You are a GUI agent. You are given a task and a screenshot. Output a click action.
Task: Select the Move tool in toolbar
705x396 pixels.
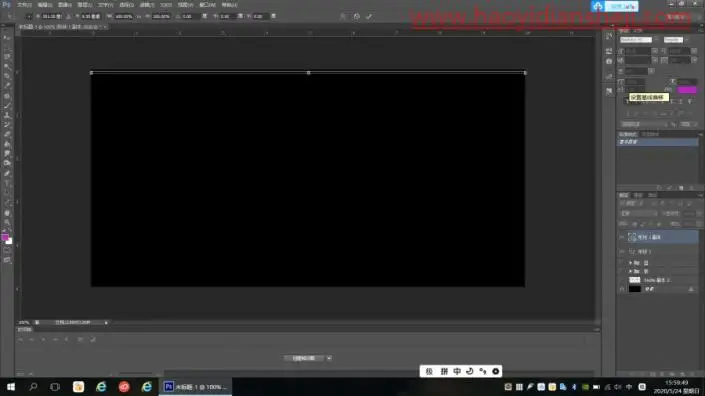point(7,38)
